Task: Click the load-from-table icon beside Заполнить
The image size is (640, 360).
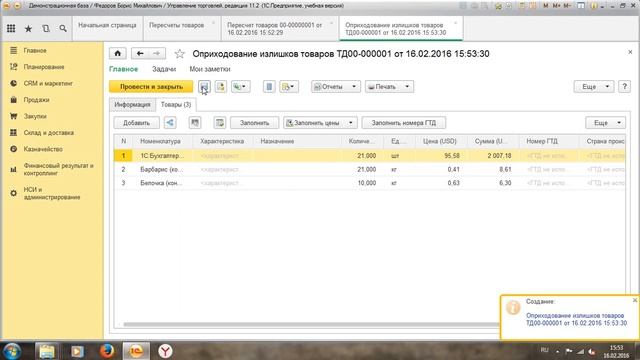Action: (220, 123)
